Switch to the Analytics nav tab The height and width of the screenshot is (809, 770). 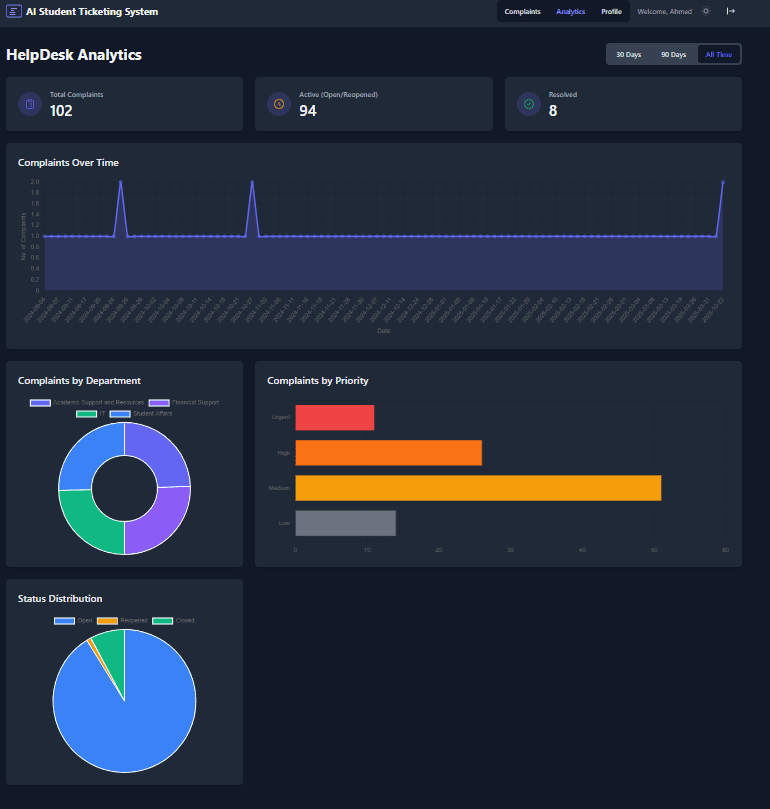[570, 12]
